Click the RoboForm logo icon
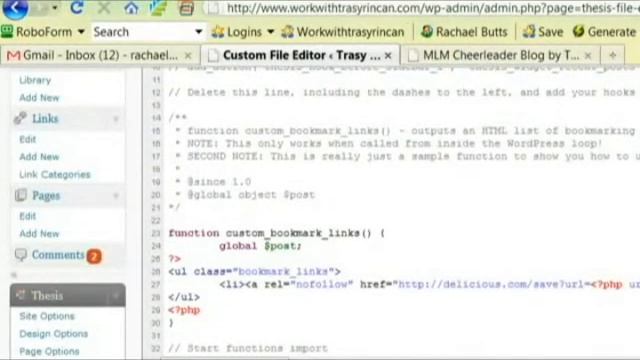 point(7,31)
